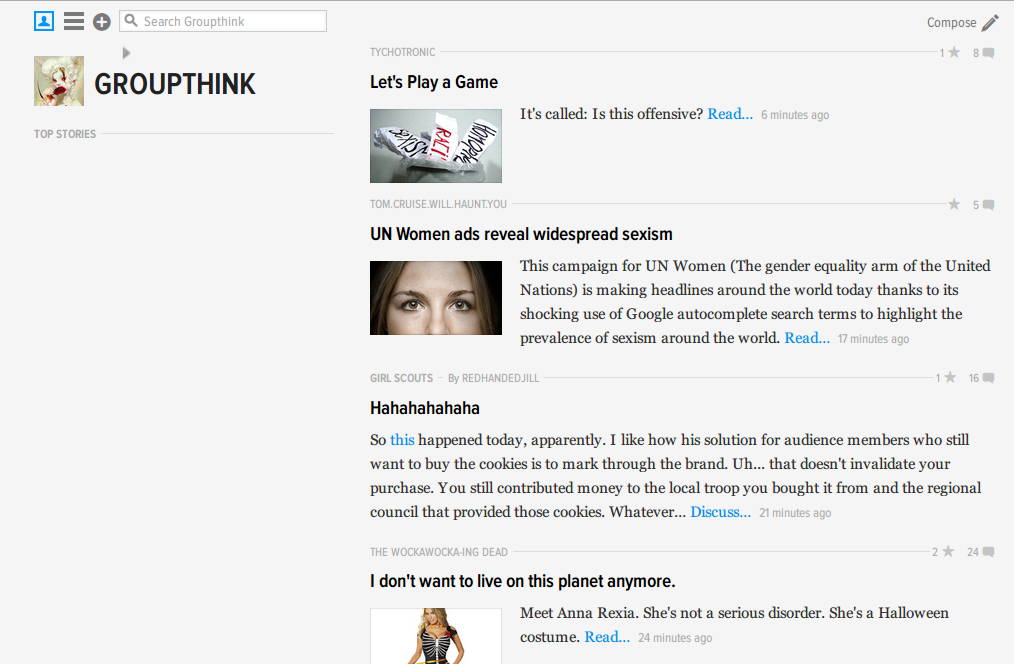Open UN Women ads reveal widespread sexism headline
Image resolution: width=1014 pixels, height=664 pixels.
tap(521, 234)
